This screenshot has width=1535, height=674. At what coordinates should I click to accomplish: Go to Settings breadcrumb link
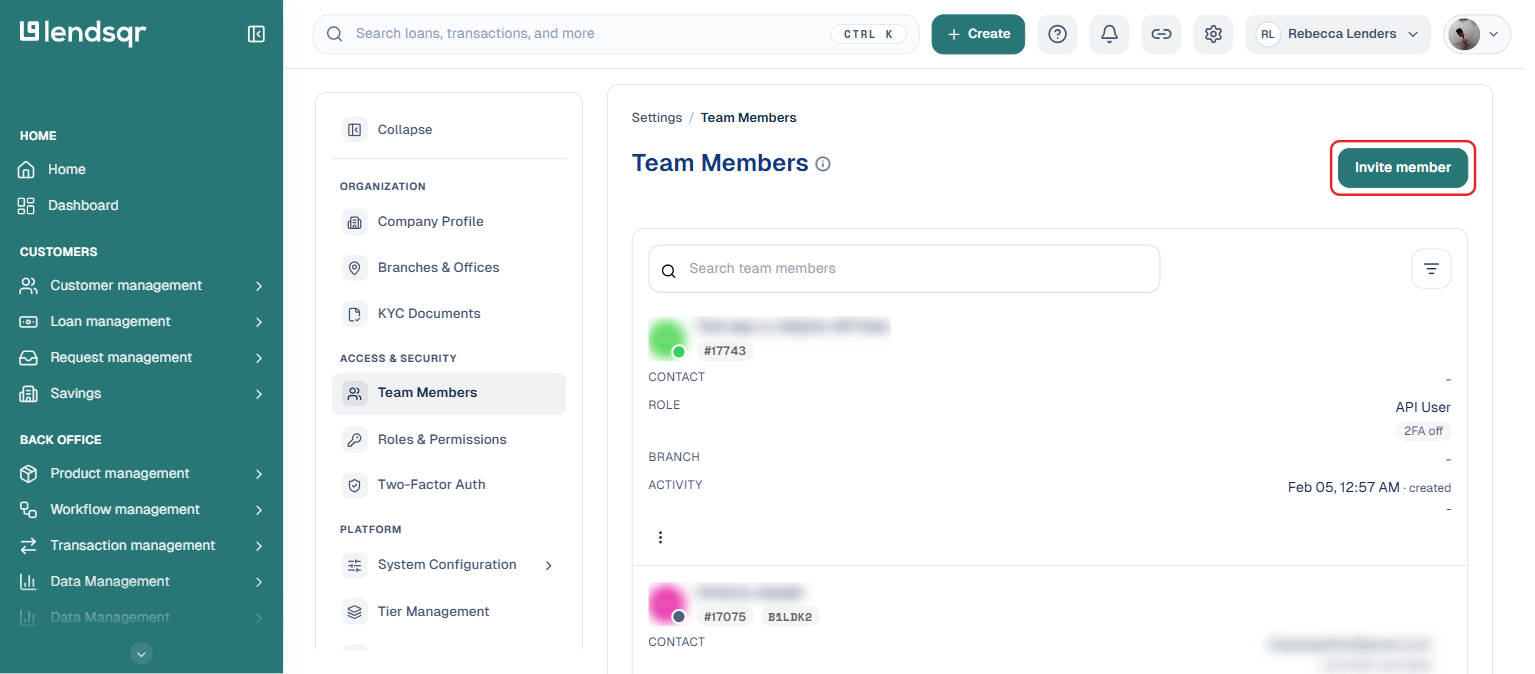(x=657, y=118)
